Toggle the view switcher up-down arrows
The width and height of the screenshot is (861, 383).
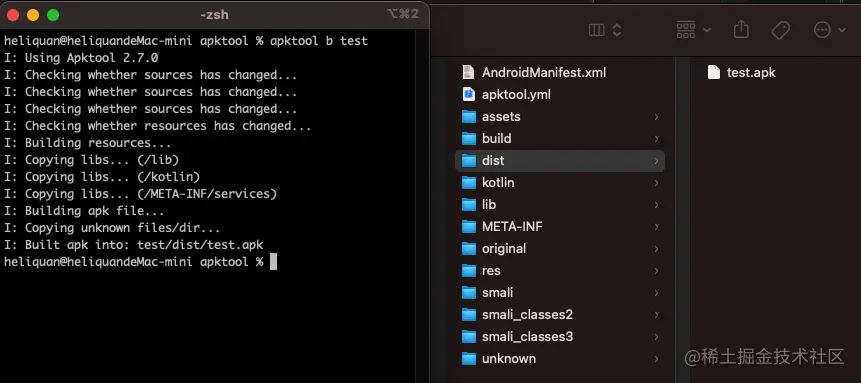click(x=617, y=30)
